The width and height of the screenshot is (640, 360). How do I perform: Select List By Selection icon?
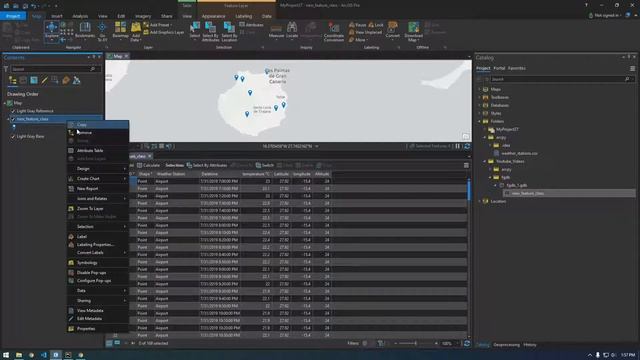point(34,80)
